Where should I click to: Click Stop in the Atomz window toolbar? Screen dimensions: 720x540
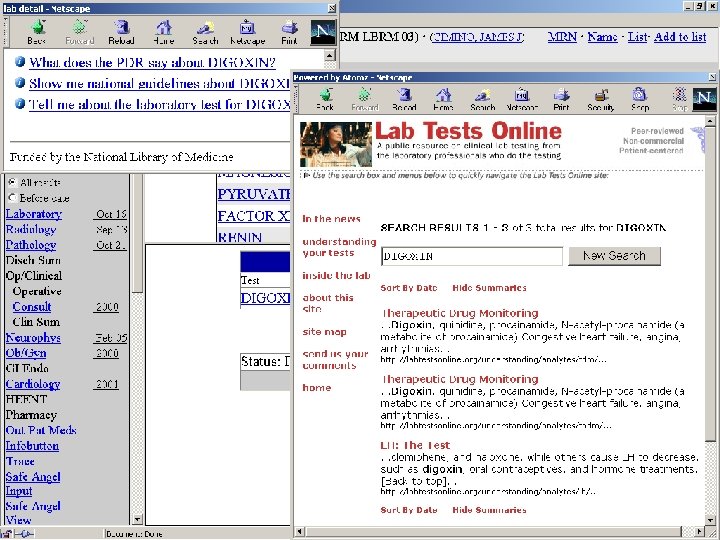pos(680,99)
